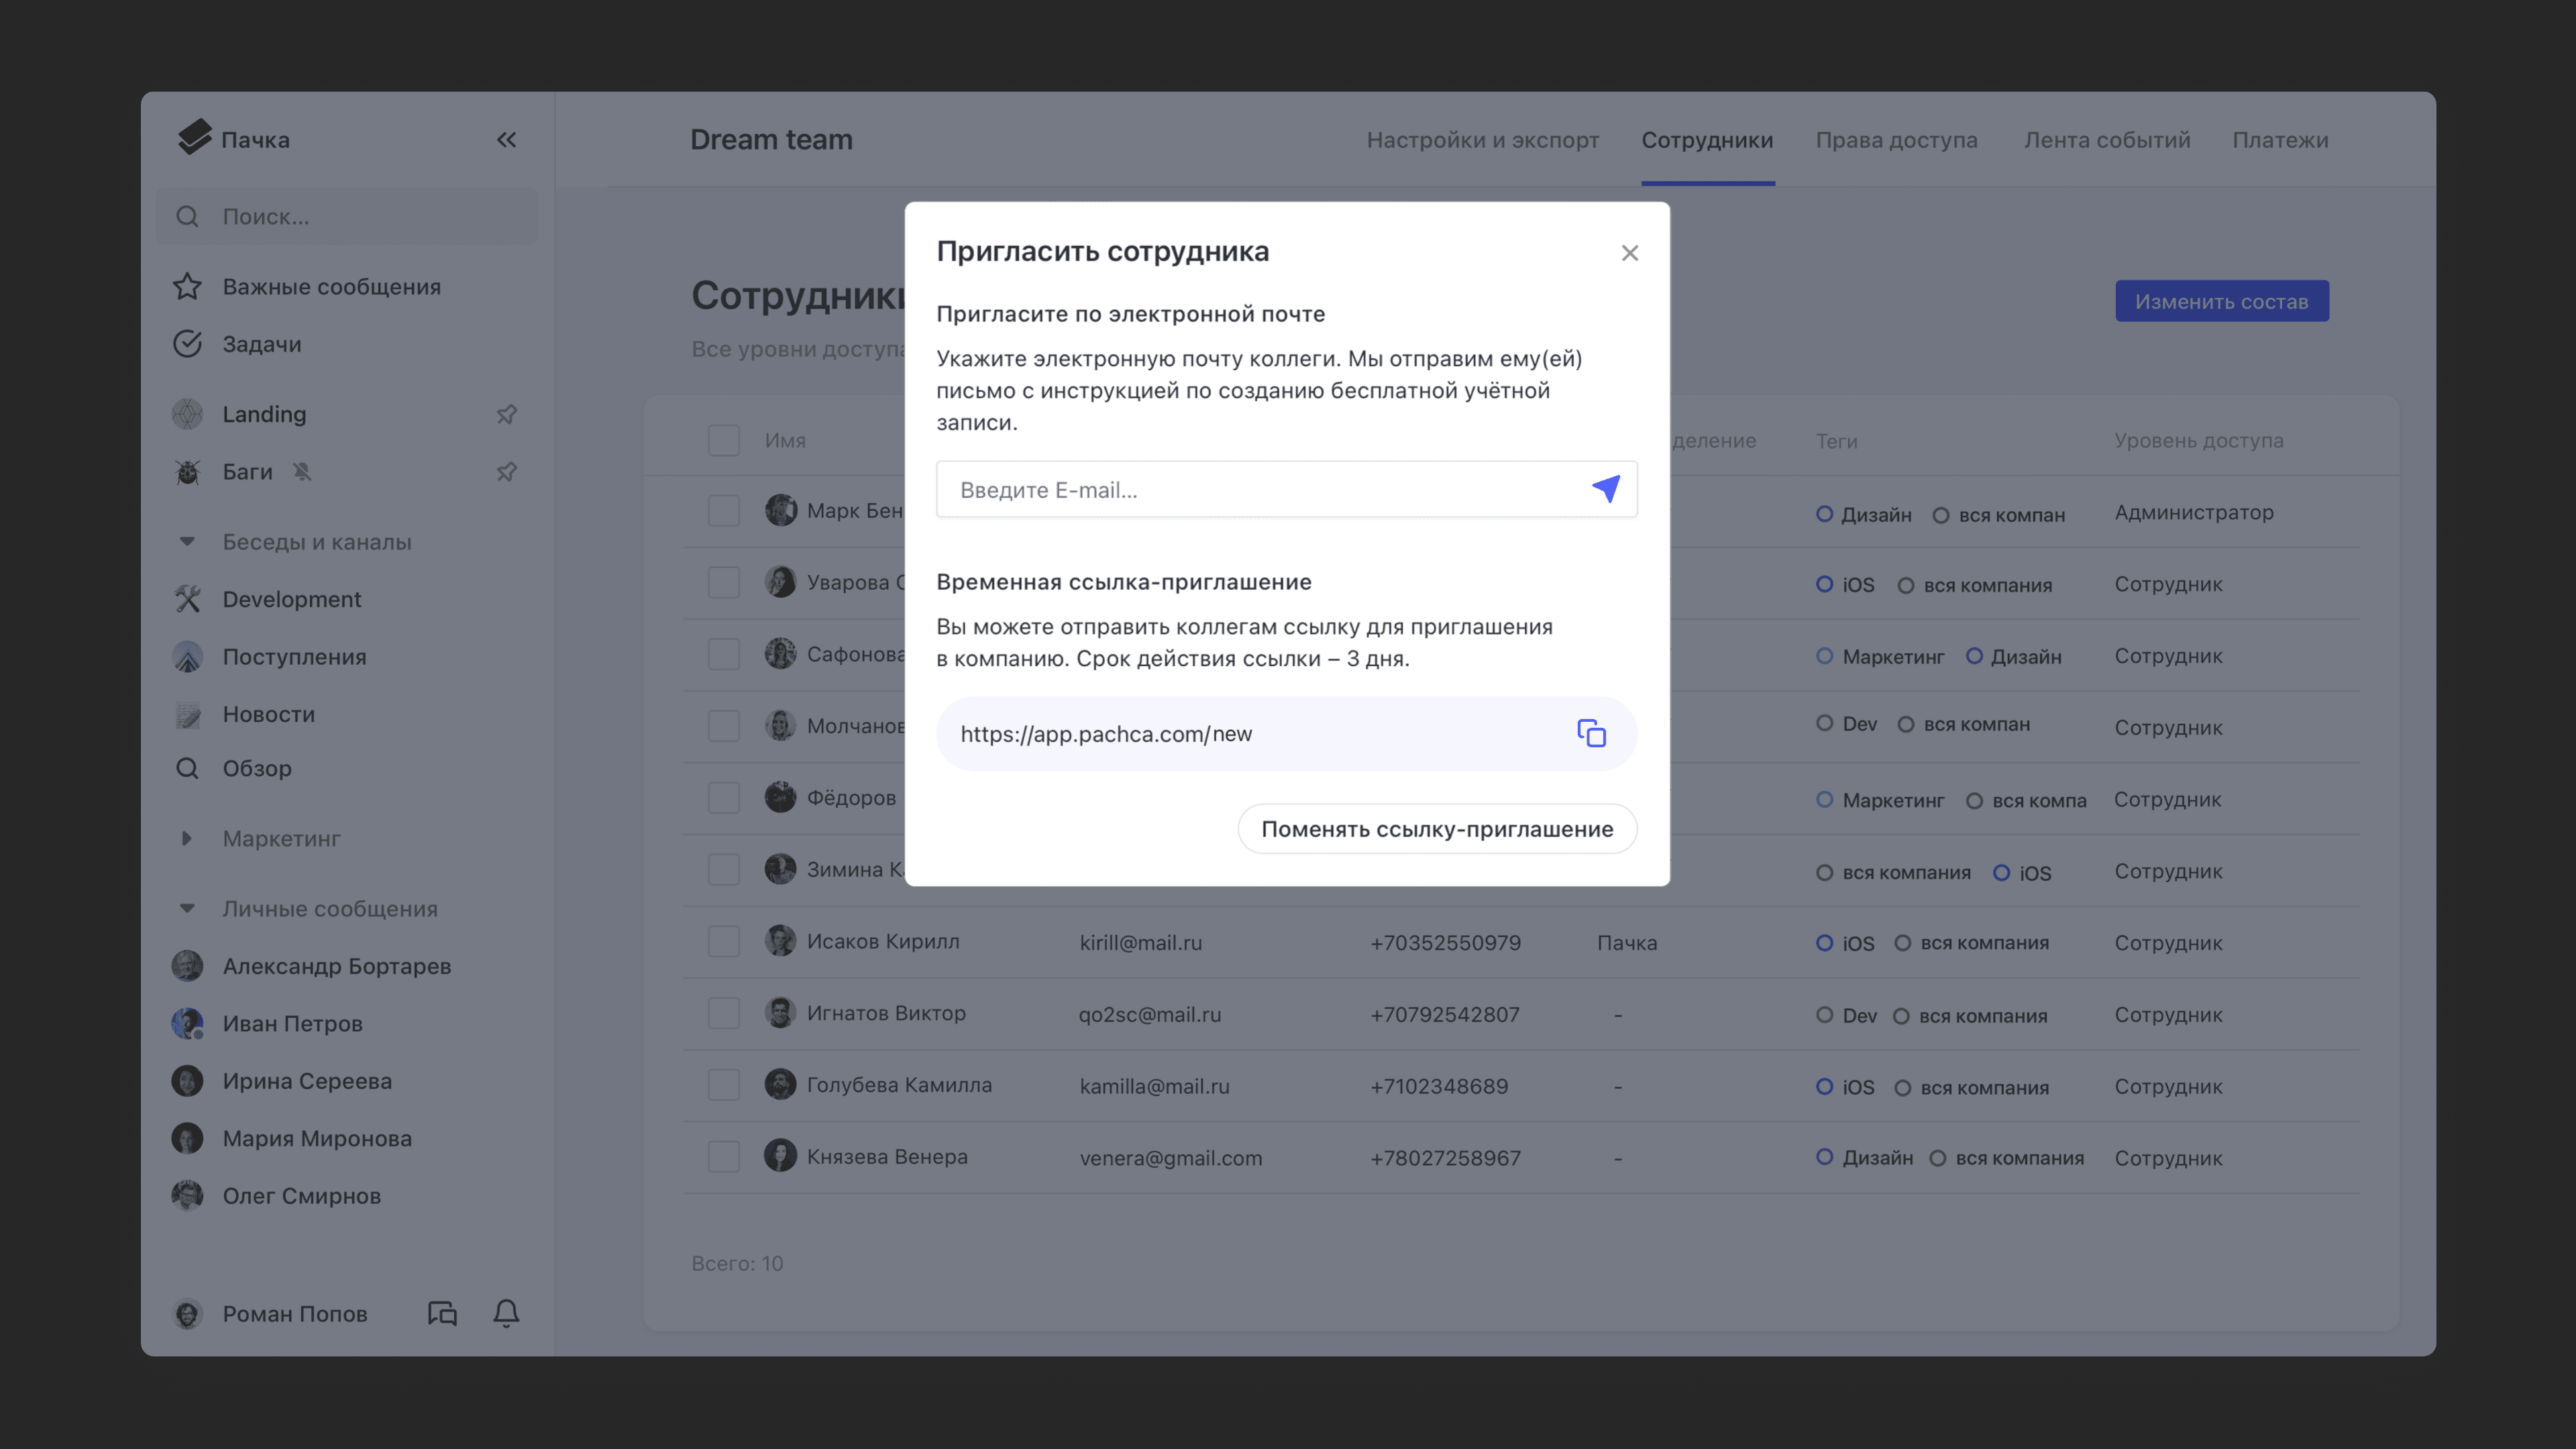Click phone +70792542807 cell

pyautogui.click(x=1444, y=1014)
